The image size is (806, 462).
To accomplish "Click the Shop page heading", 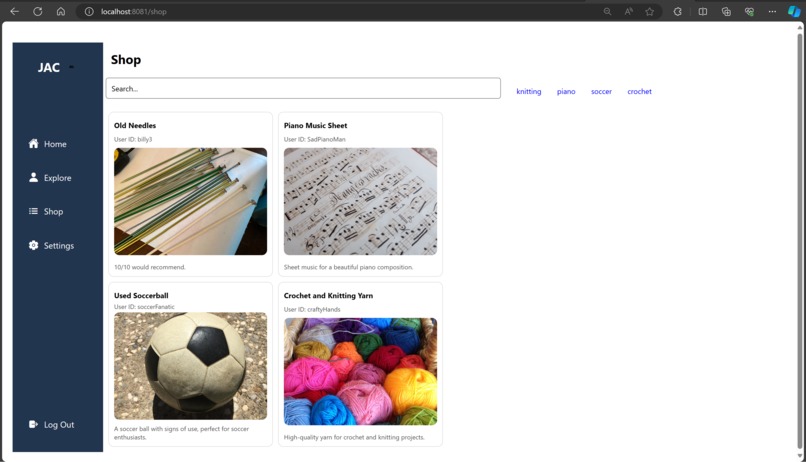I will [x=125, y=60].
